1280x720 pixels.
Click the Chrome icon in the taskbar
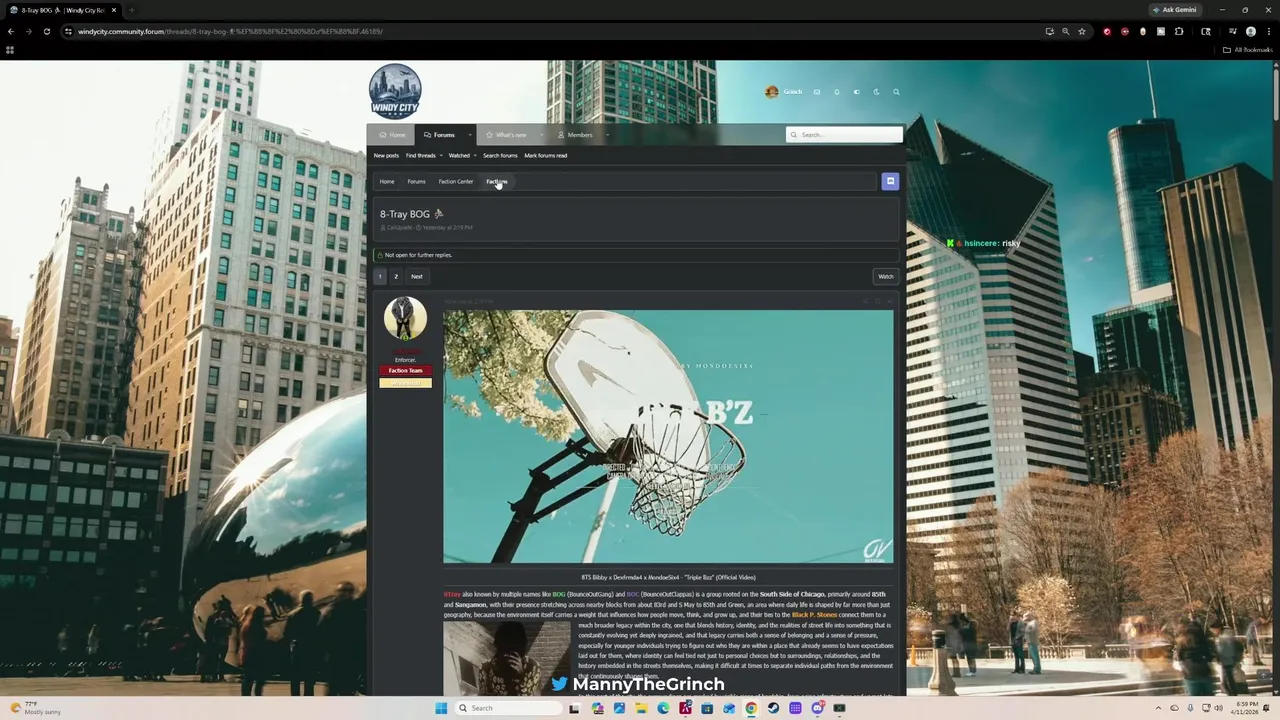751,708
